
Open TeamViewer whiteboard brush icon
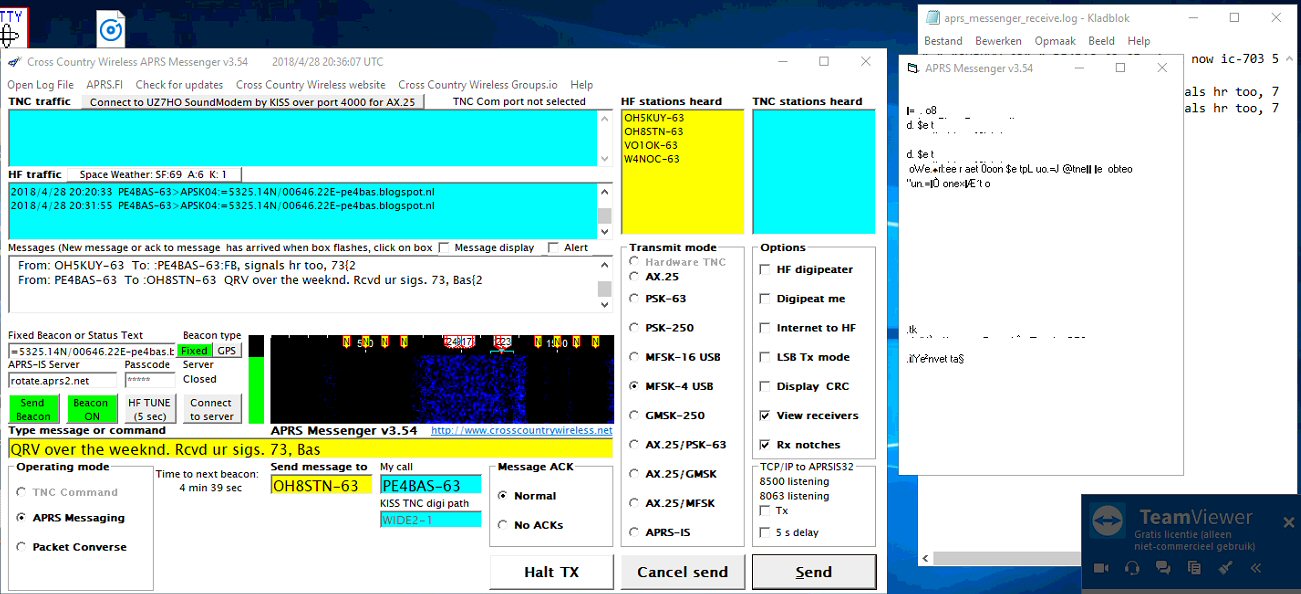(1225, 568)
